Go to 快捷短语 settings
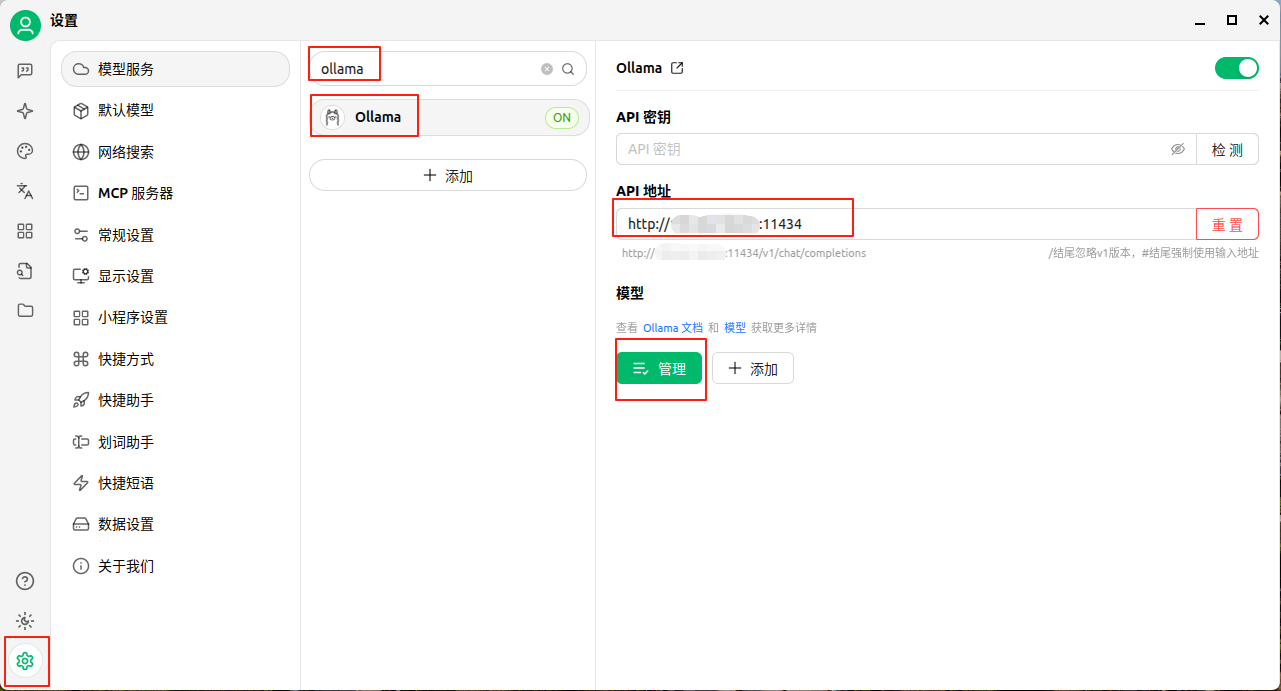 click(x=175, y=483)
